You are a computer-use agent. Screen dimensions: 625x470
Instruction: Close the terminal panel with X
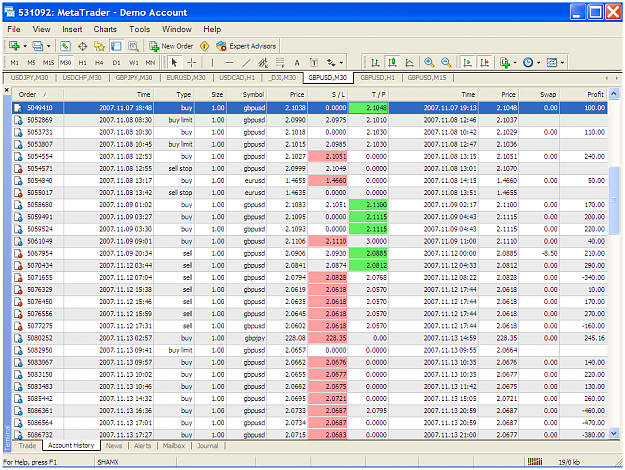click(6, 90)
